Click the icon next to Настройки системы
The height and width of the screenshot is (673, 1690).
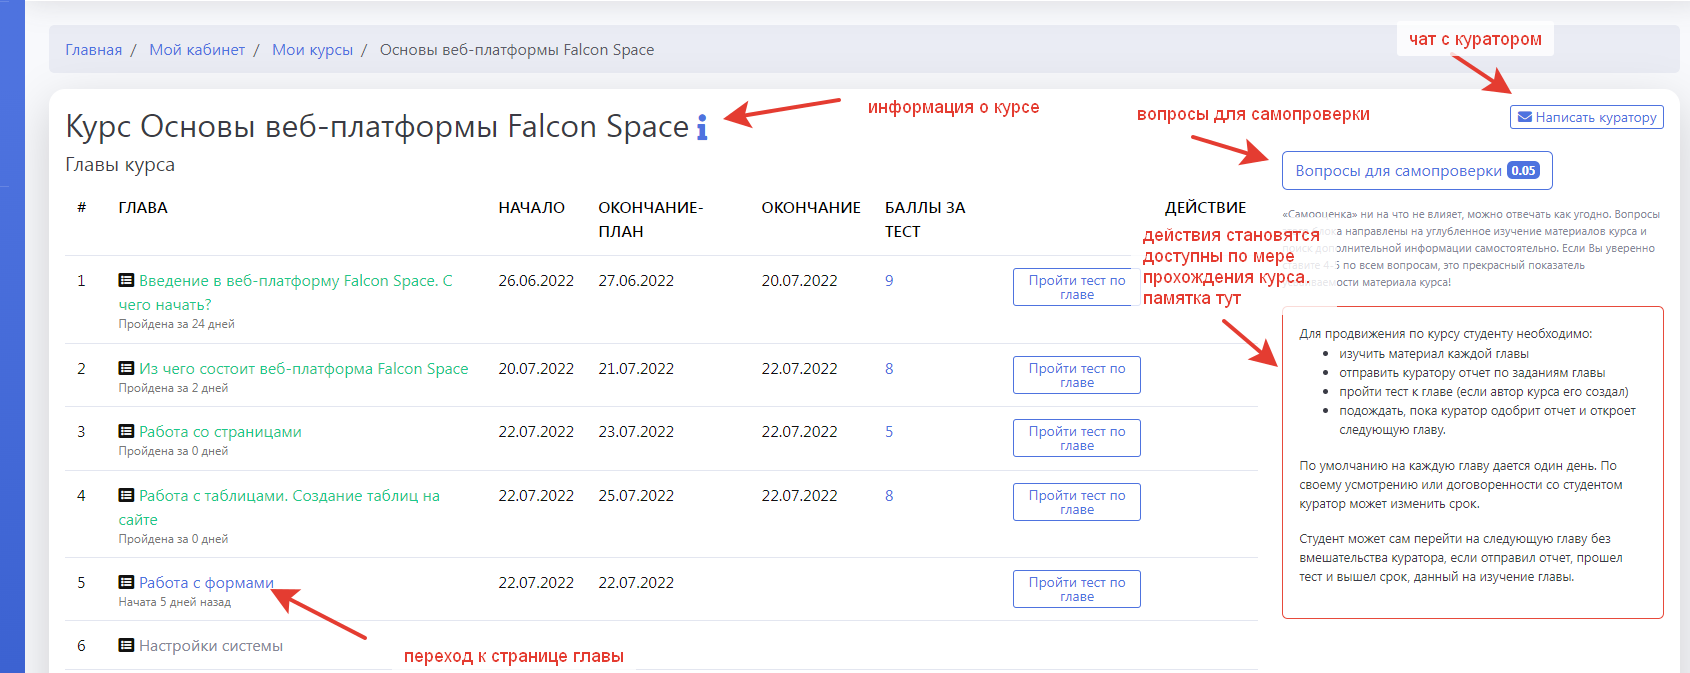pyautogui.click(x=126, y=646)
